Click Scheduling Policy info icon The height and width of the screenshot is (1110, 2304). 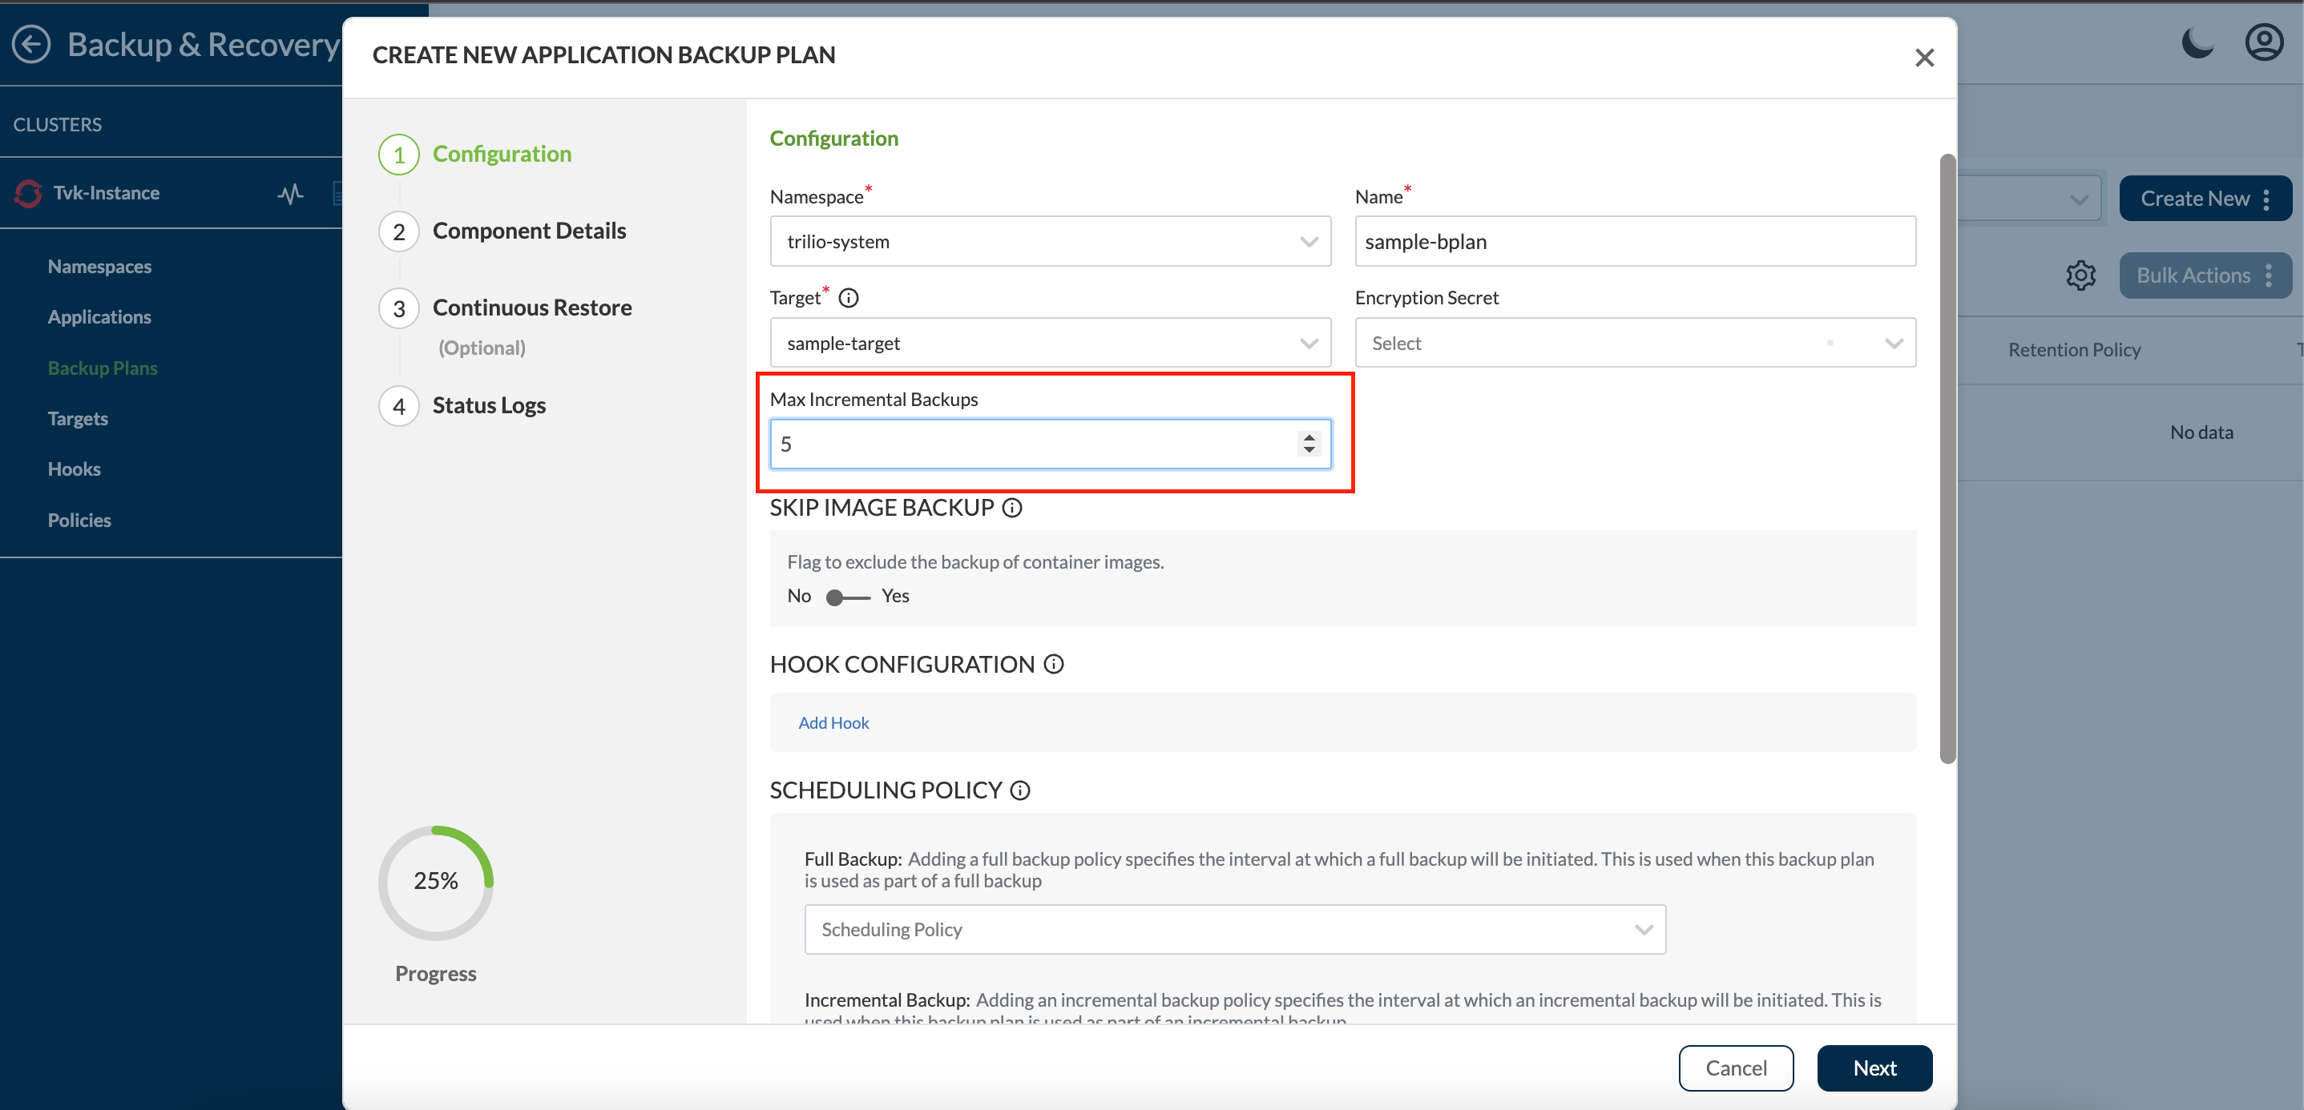click(x=1020, y=790)
